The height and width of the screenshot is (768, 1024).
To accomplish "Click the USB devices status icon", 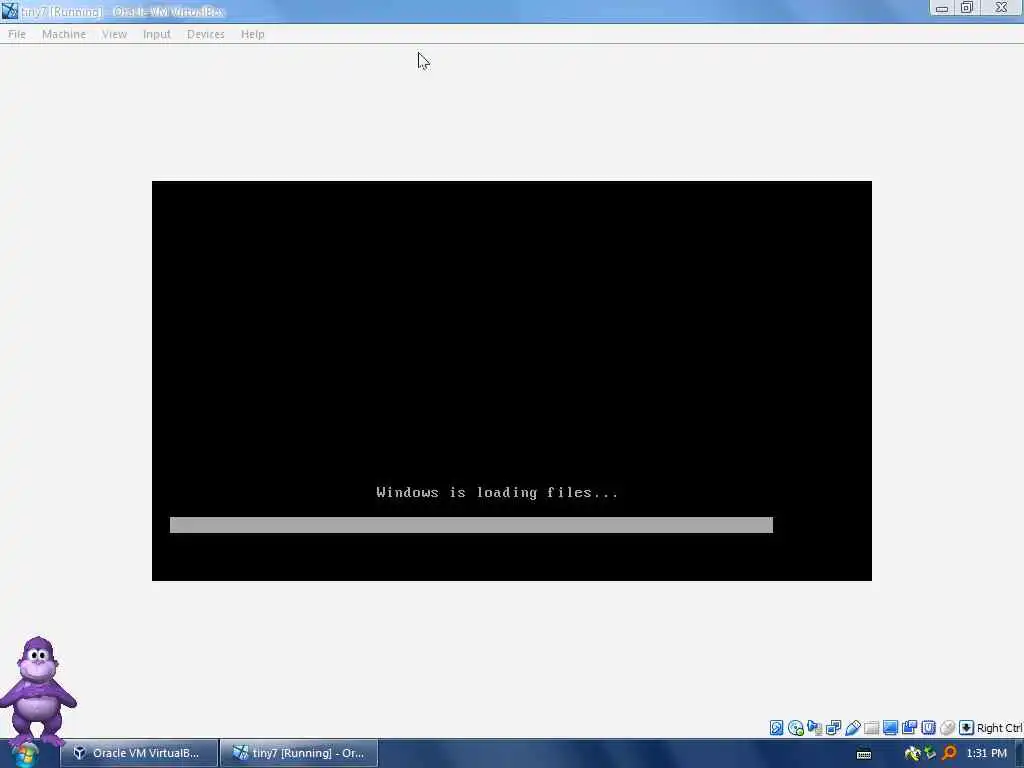I will (x=852, y=728).
